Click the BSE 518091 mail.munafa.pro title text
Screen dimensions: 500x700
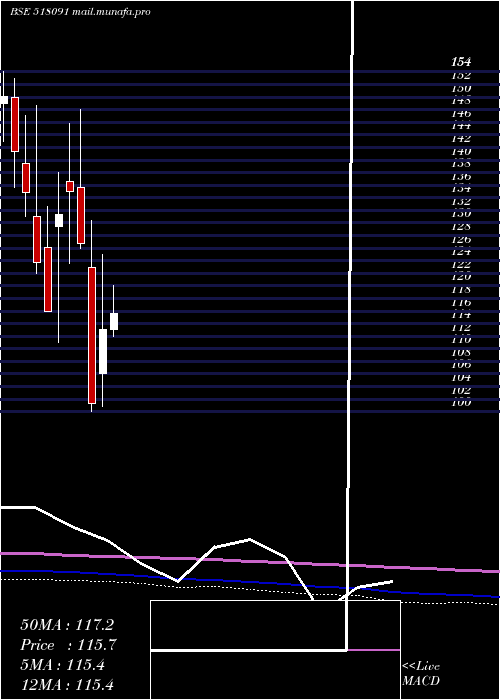click(x=80, y=12)
